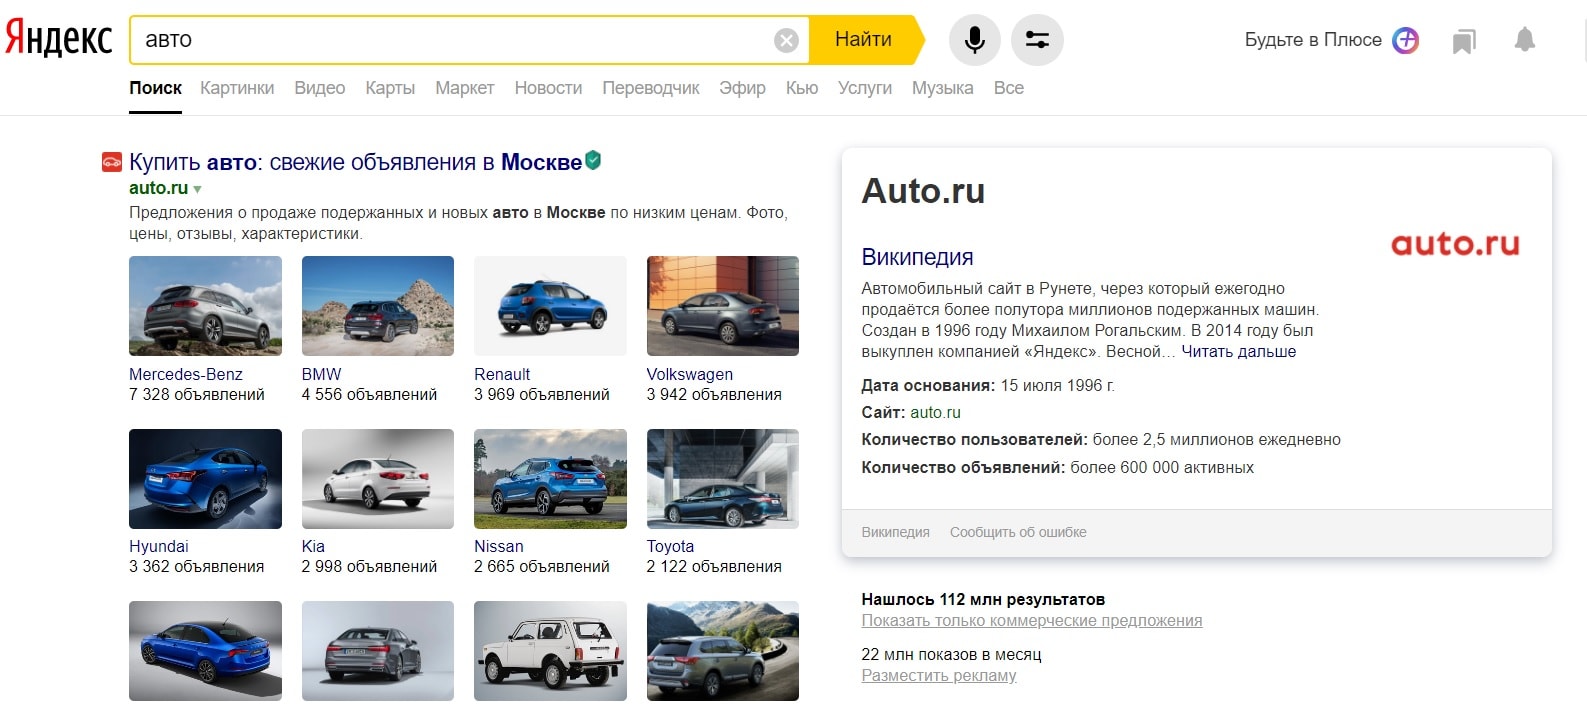Image resolution: width=1587 pixels, height=705 pixels.
Task: Open the Mercedes-Benz car thumbnail
Action: click(x=205, y=306)
